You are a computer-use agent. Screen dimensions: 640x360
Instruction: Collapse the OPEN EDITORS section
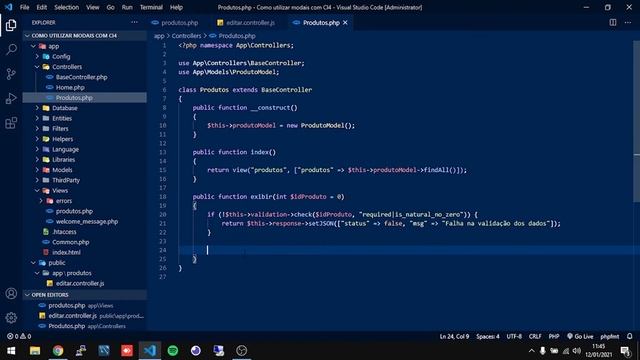pyautogui.click(x=85, y=295)
